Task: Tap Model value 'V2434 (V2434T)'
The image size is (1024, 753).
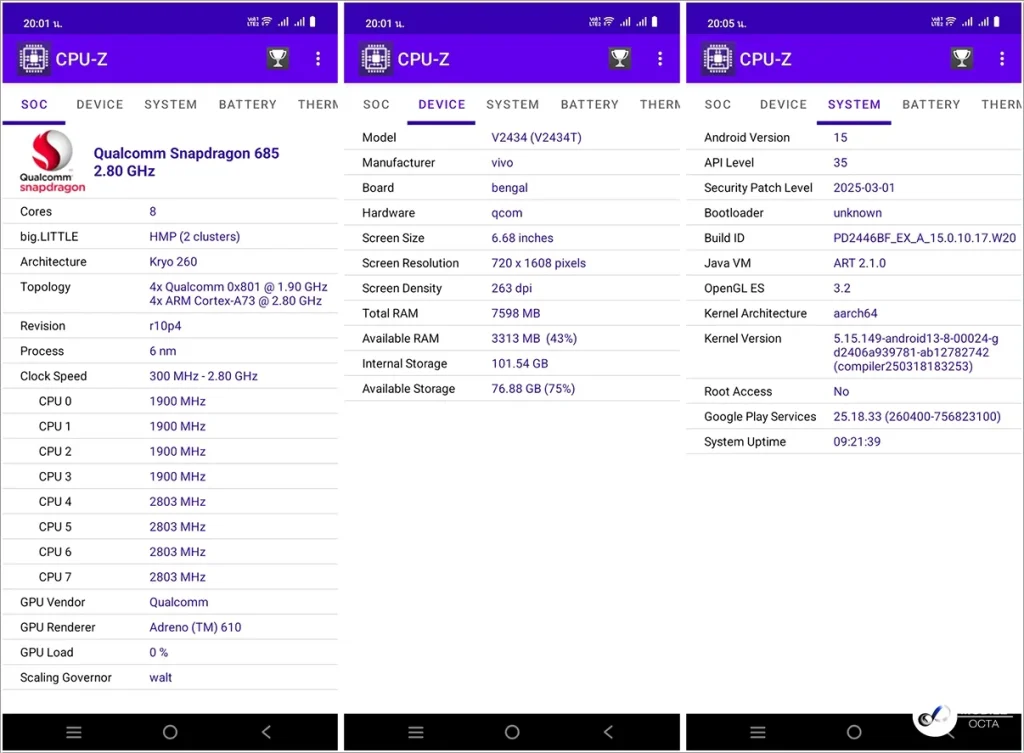Action: (x=536, y=138)
